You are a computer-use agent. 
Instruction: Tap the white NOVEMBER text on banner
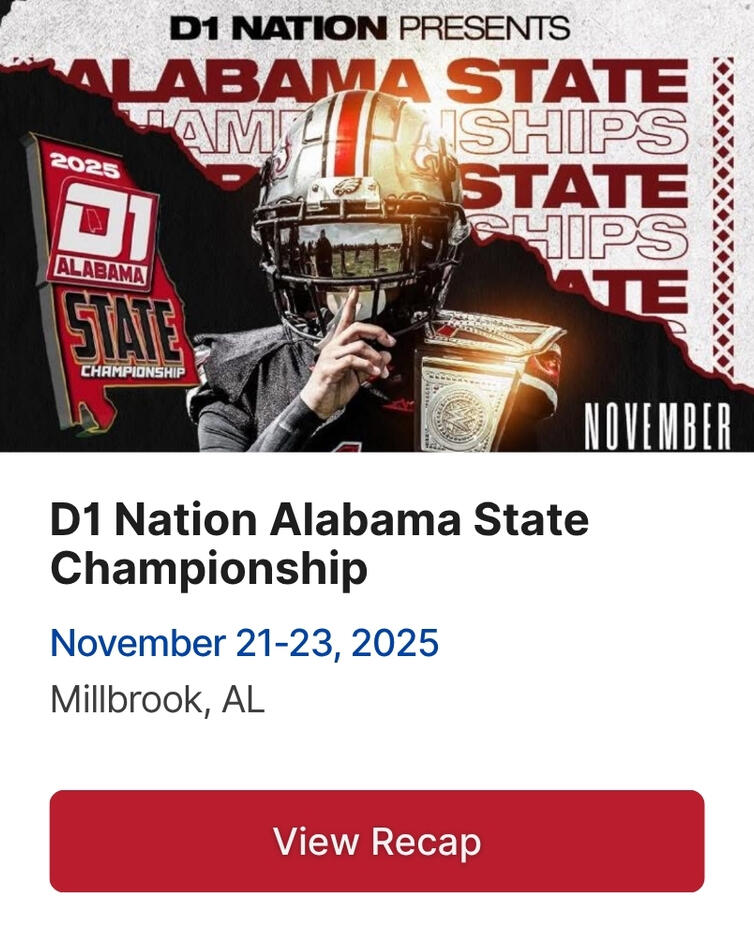click(x=656, y=427)
